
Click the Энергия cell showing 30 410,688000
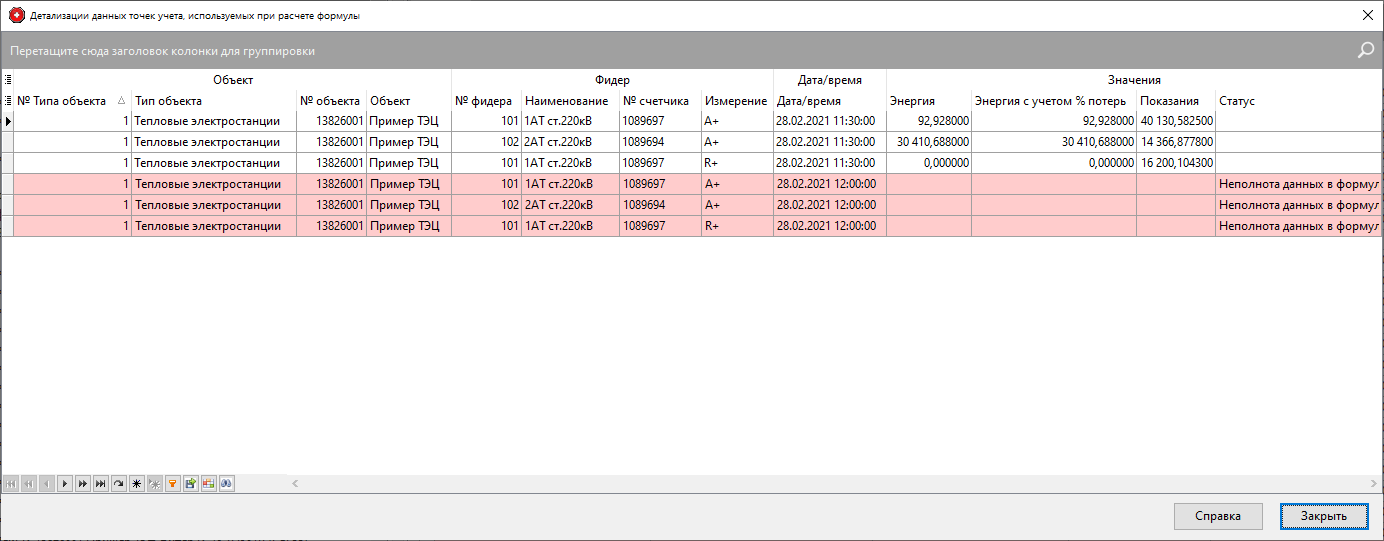[928, 142]
